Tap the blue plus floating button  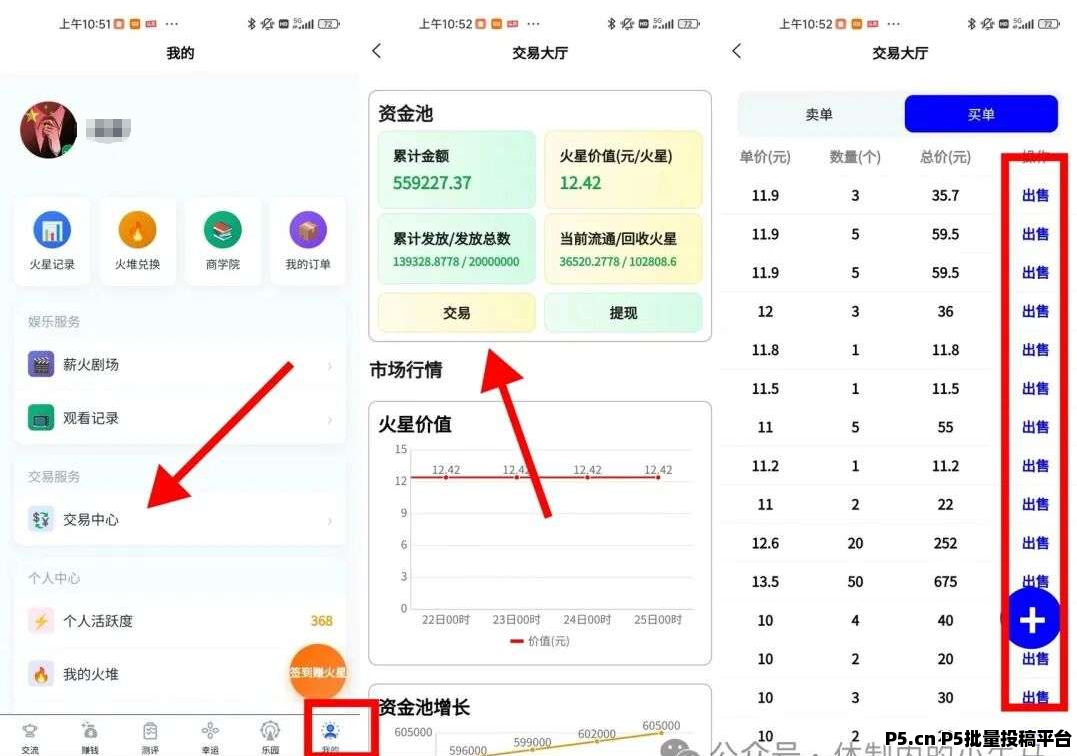(1031, 621)
